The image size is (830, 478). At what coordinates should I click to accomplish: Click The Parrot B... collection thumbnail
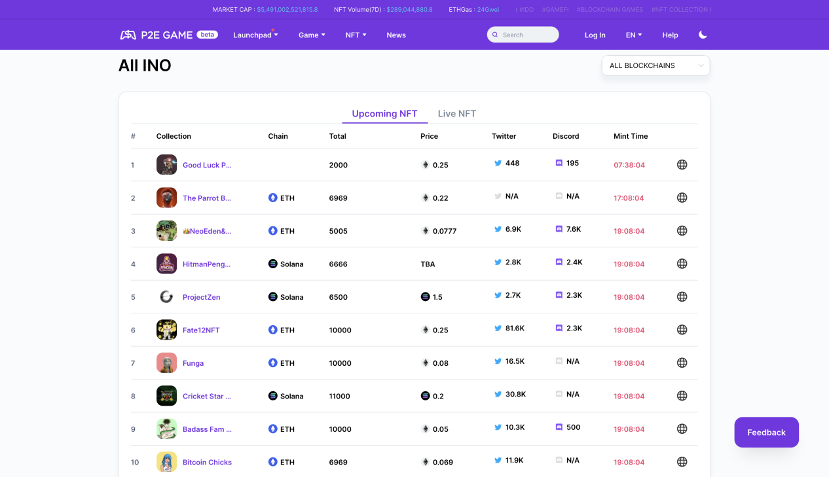tap(167, 197)
